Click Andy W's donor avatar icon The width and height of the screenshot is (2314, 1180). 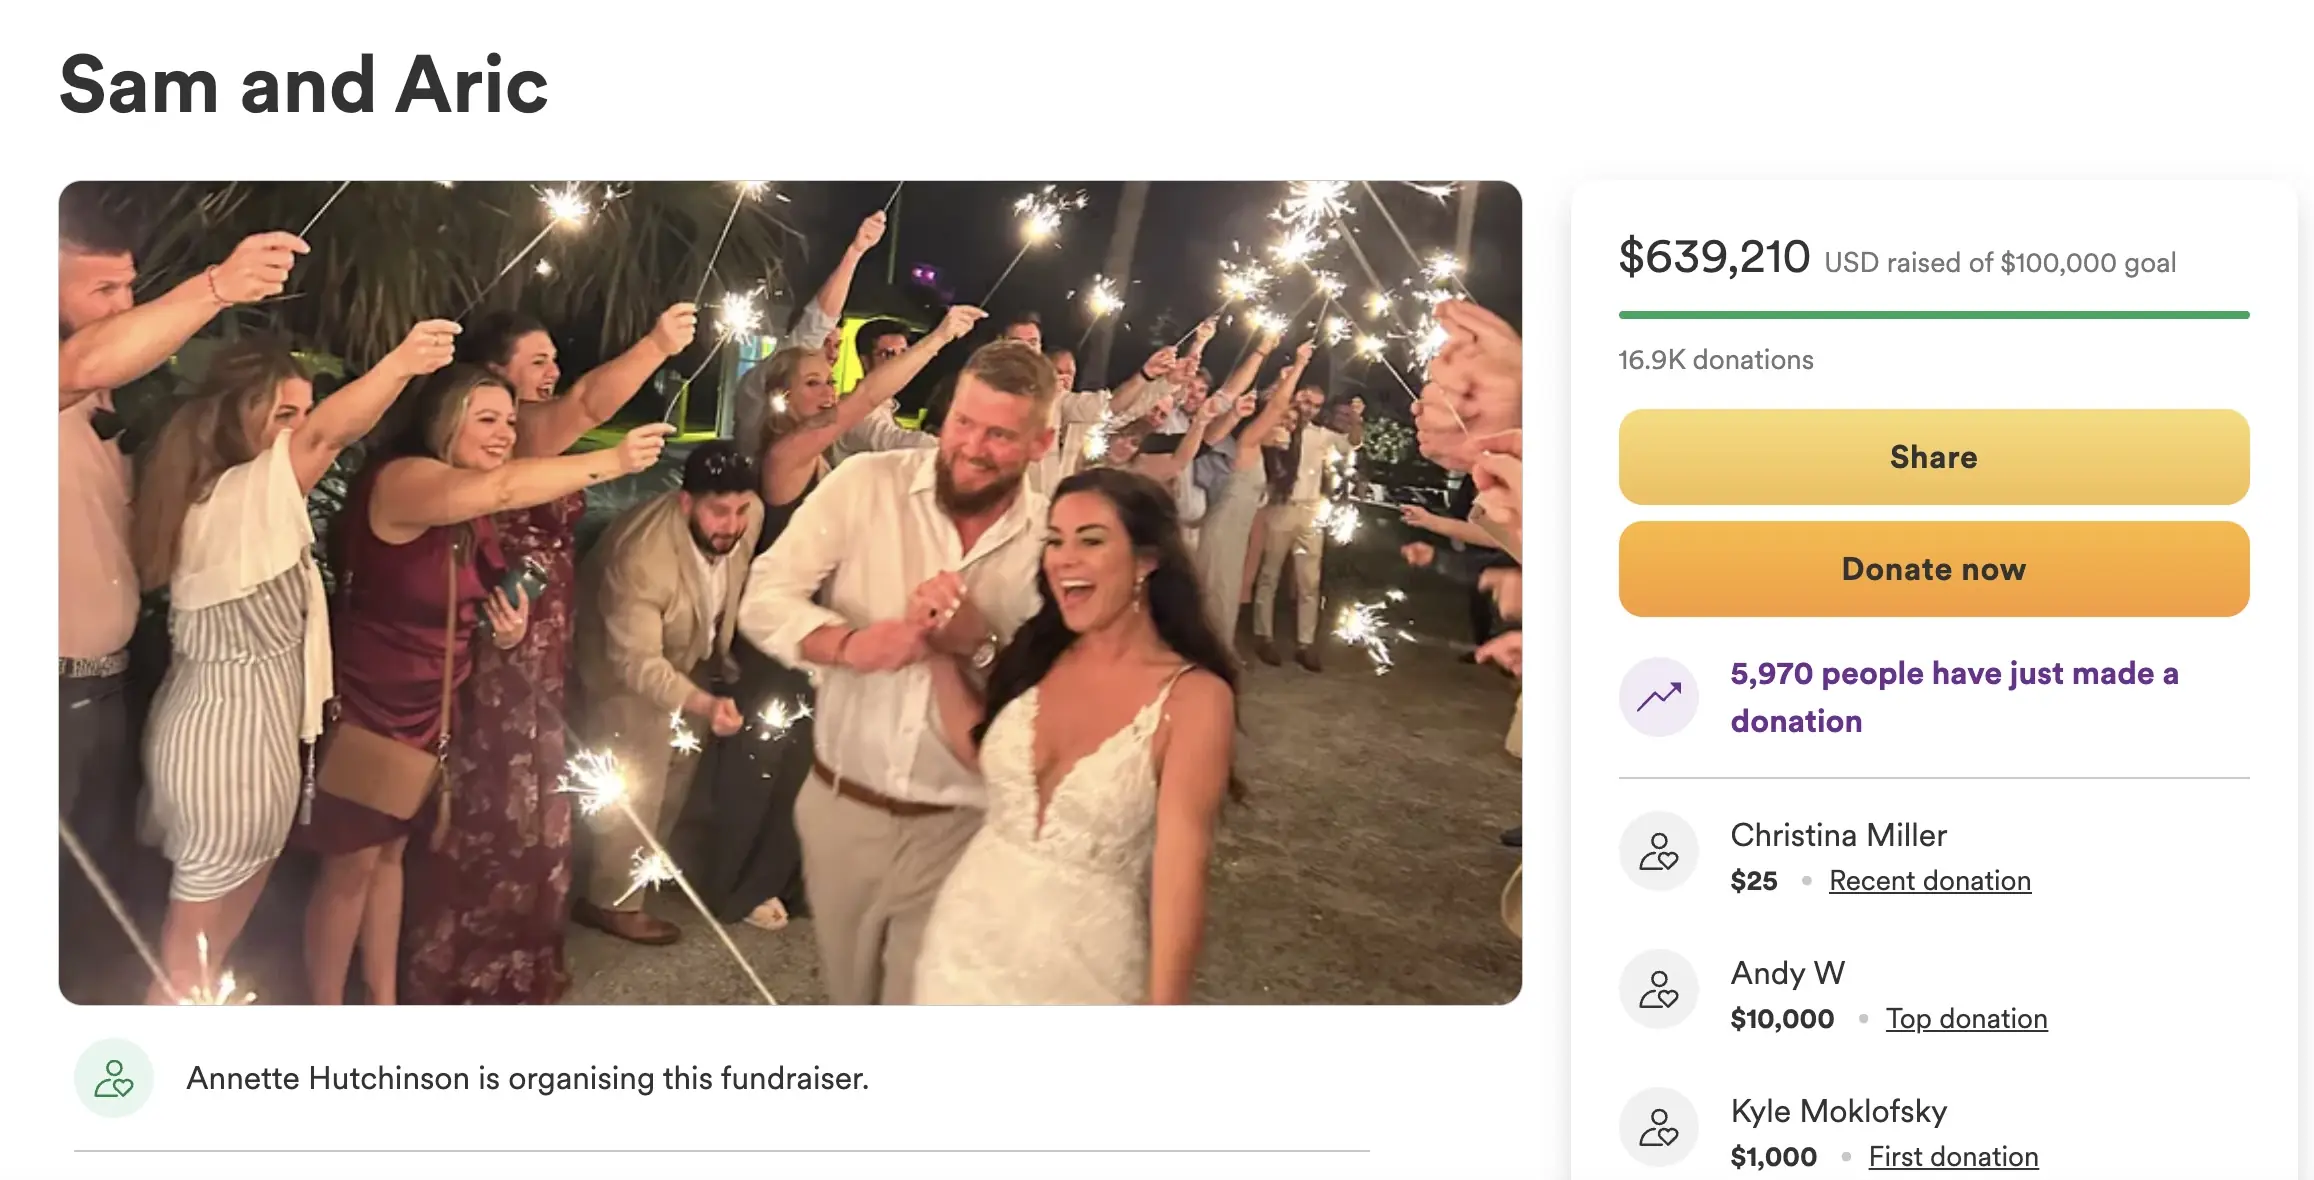click(x=1658, y=989)
